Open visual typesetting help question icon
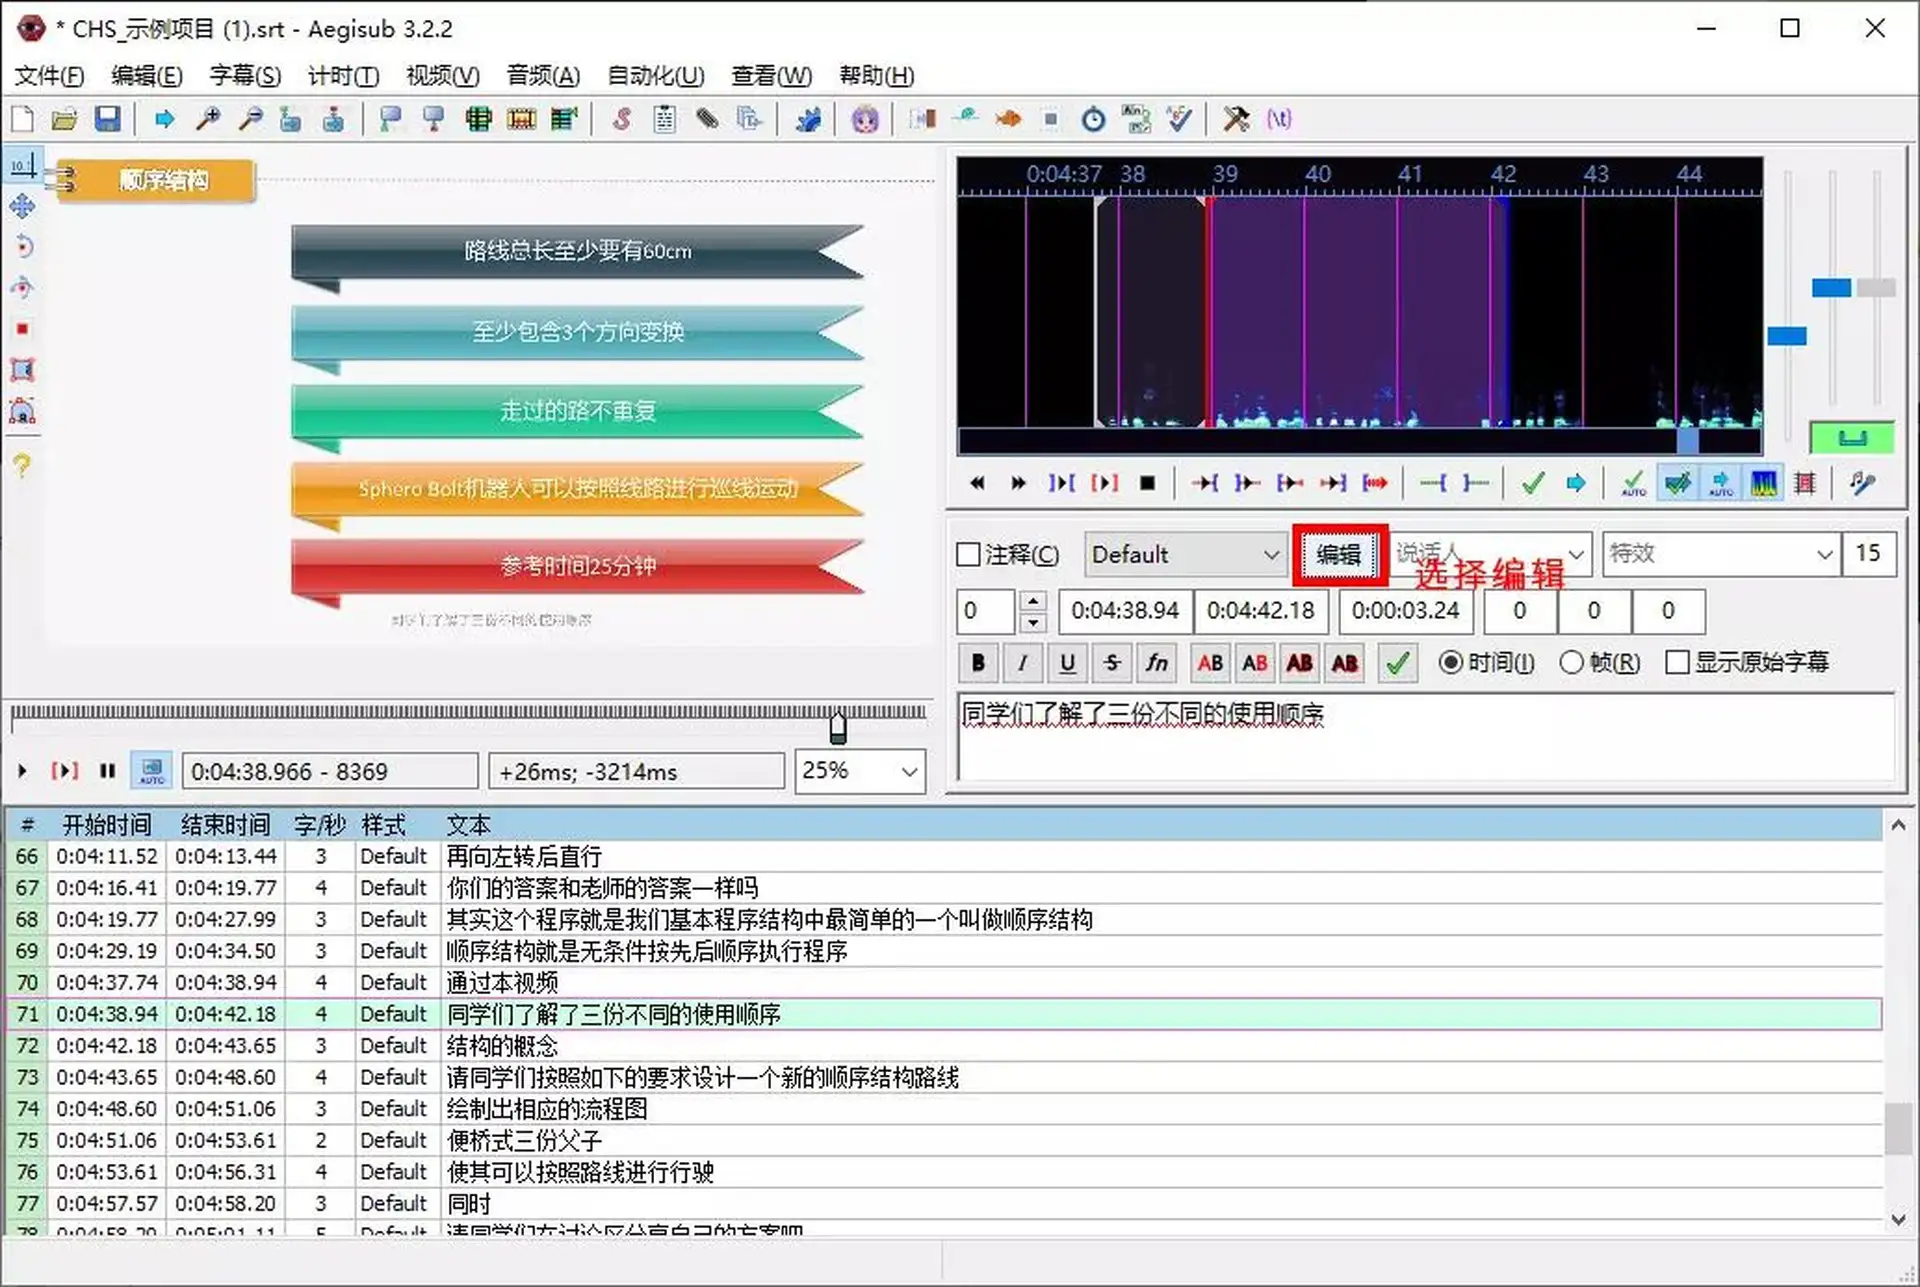 [x=22, y=465]
